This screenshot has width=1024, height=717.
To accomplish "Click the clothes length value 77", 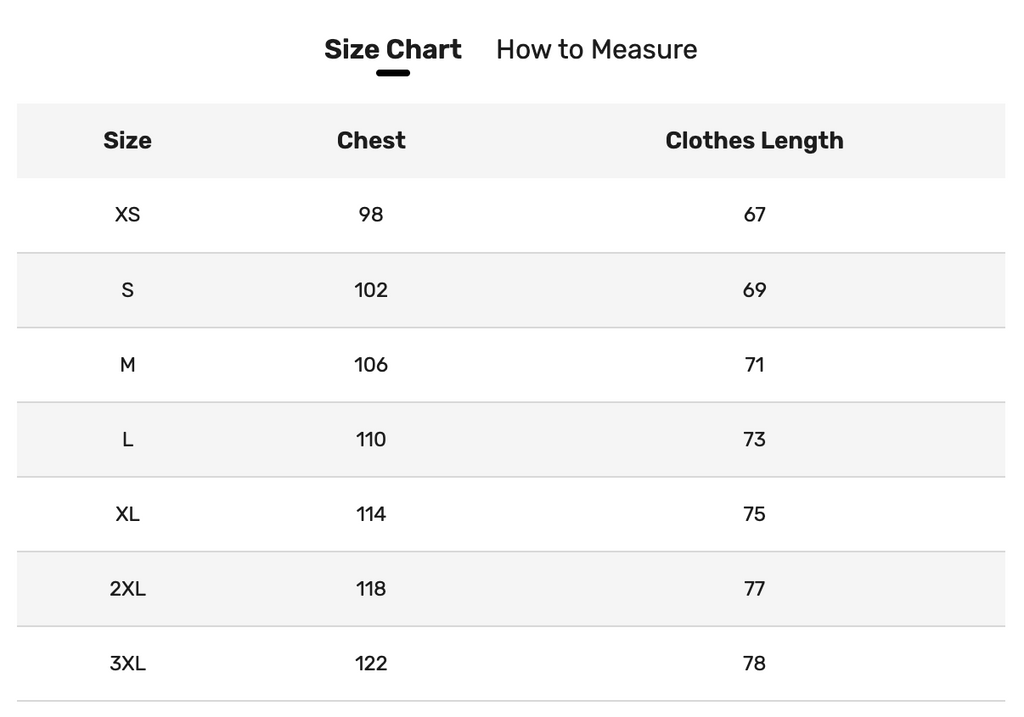I will pos(754,589).
